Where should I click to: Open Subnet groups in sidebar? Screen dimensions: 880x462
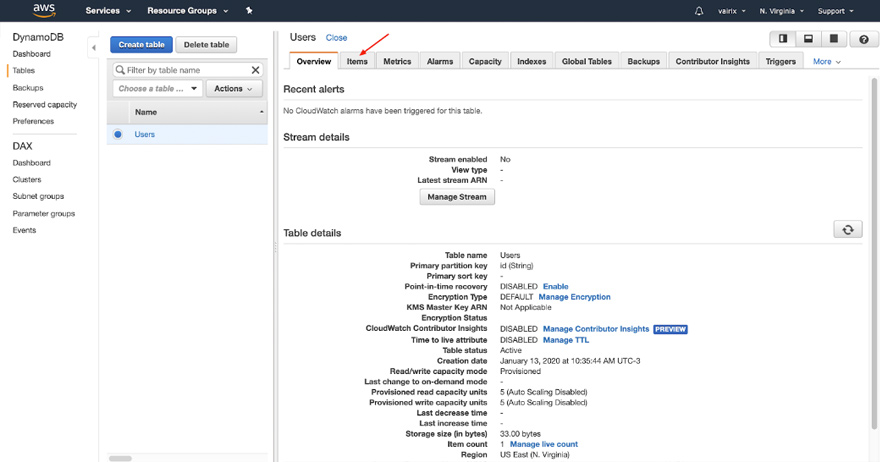pos(38,196)
